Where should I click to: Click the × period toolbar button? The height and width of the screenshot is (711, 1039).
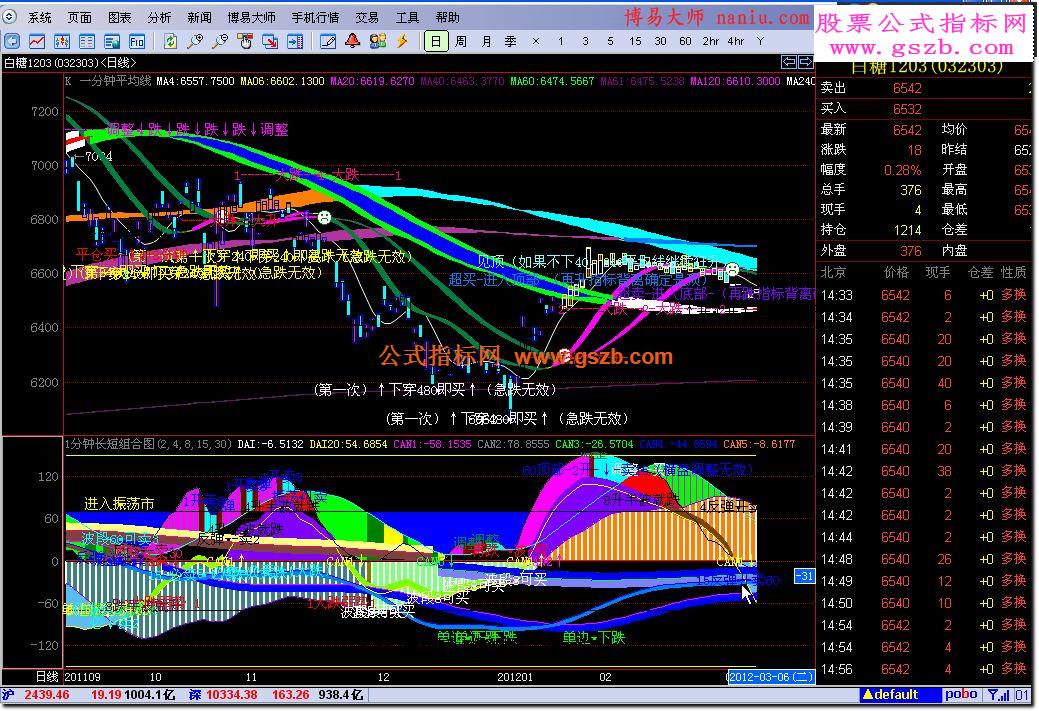[x=535, y=42]
